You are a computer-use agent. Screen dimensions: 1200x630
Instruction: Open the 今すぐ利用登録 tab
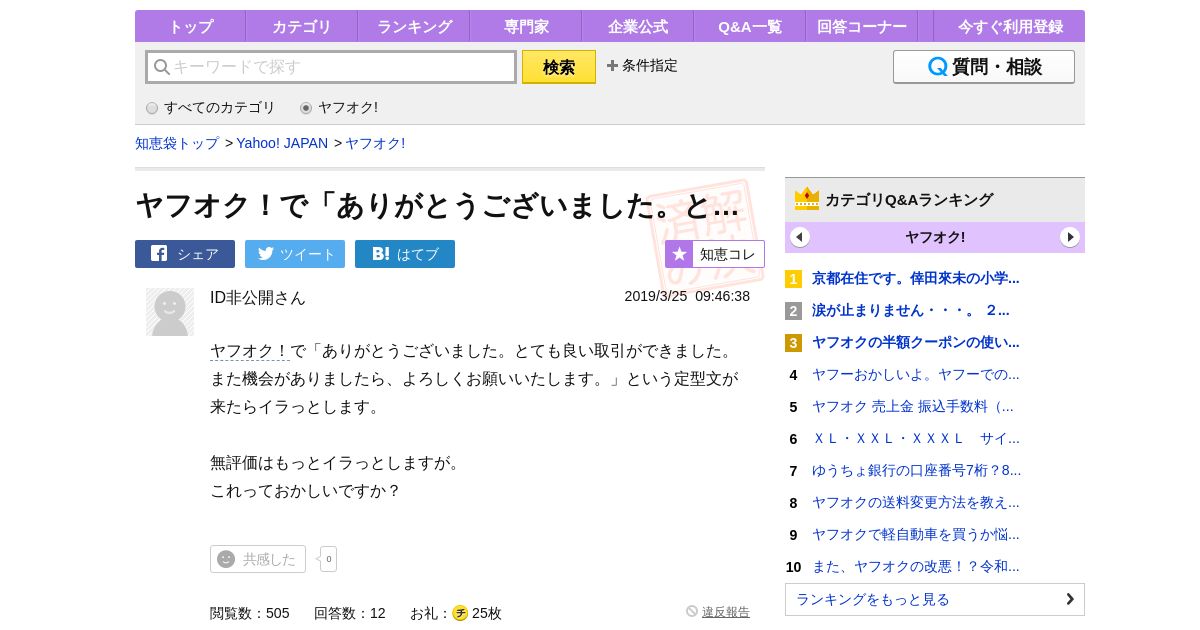coord(1010,26)
